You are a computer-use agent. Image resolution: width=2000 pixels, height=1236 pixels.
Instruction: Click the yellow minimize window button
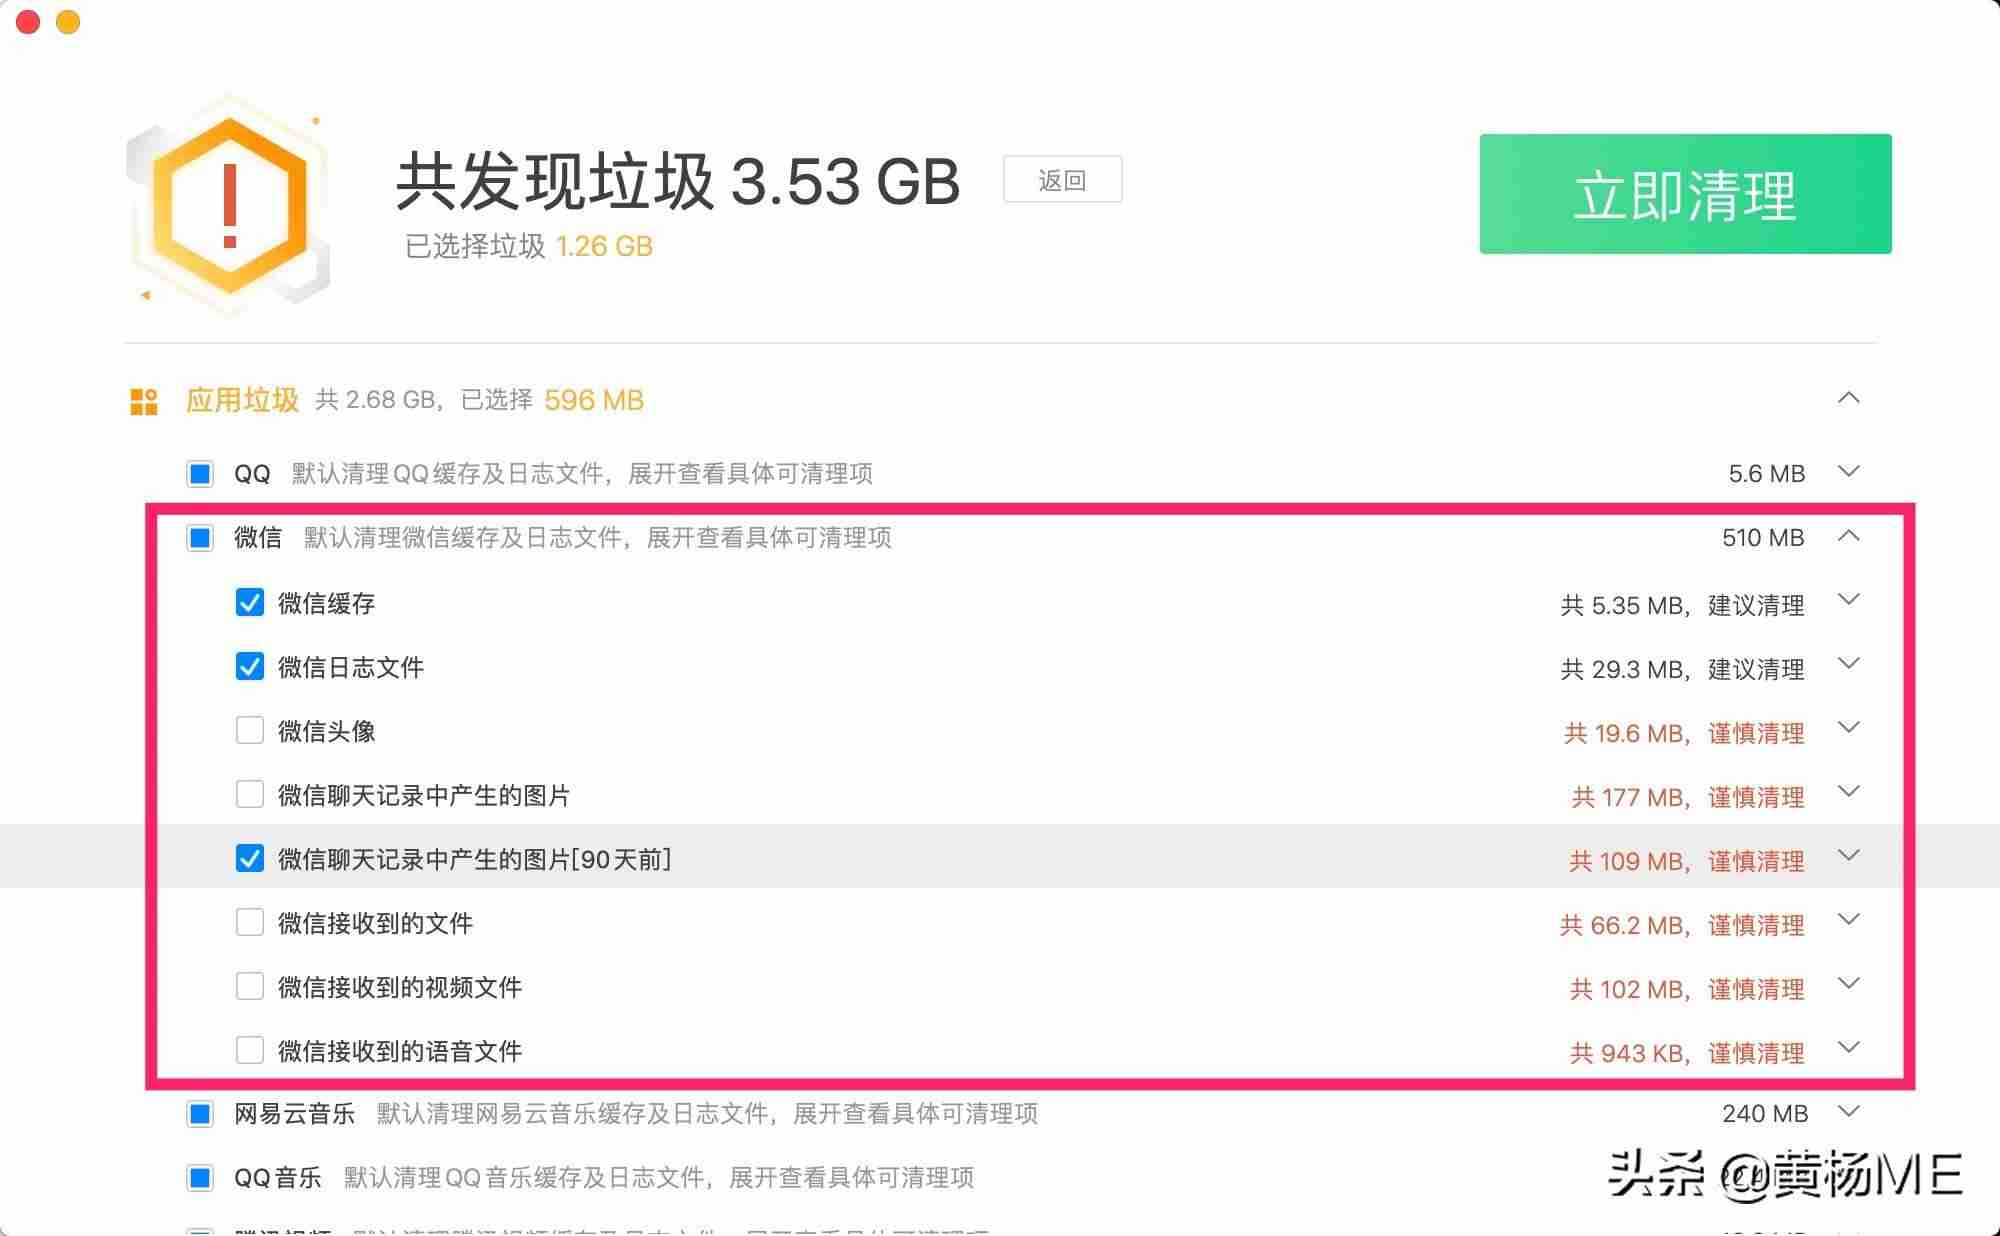coord(68,21)
